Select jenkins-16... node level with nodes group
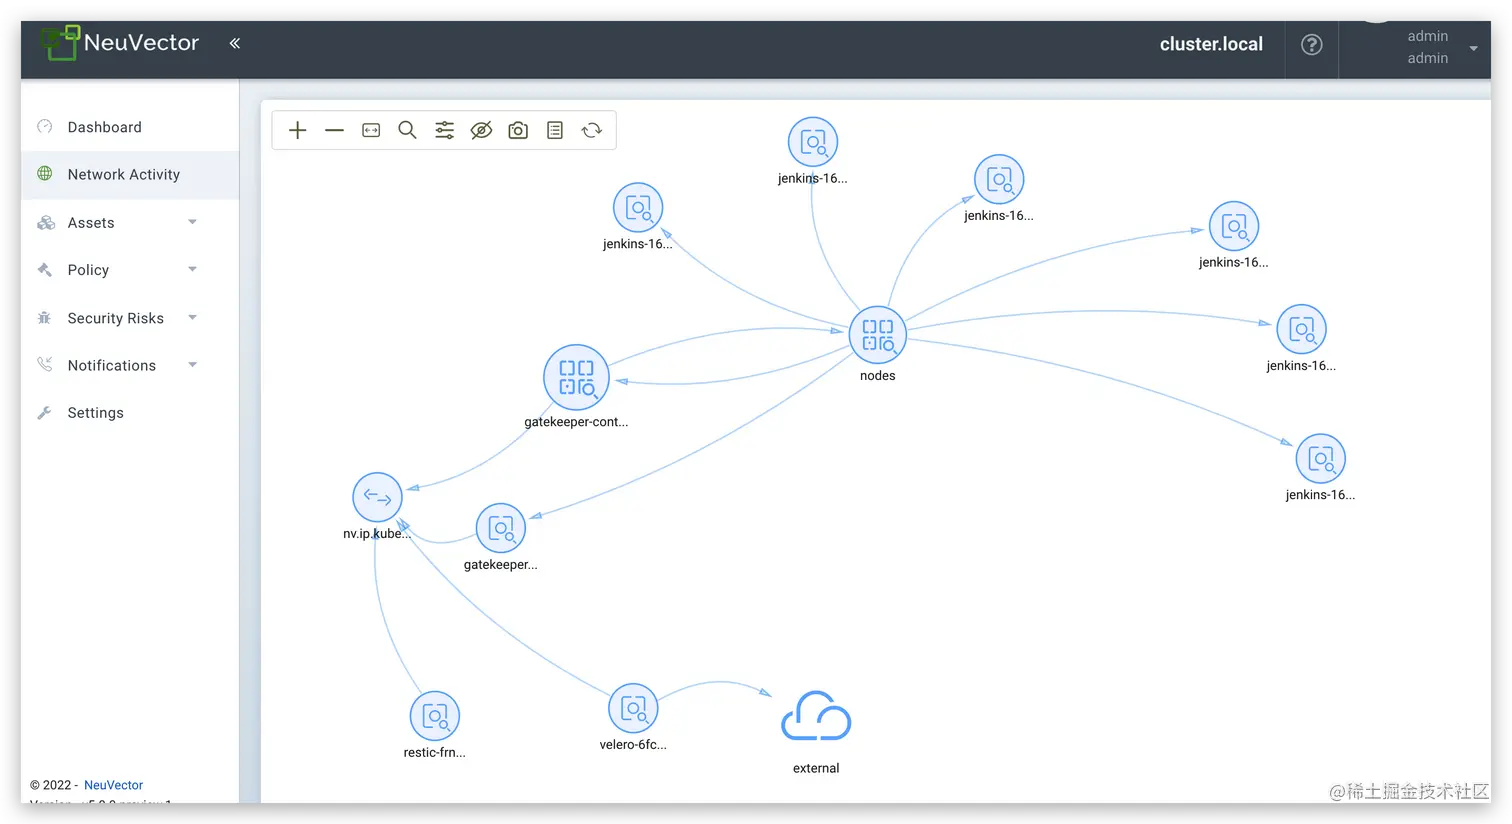The image size is (1512, 824). (1301, 329)
